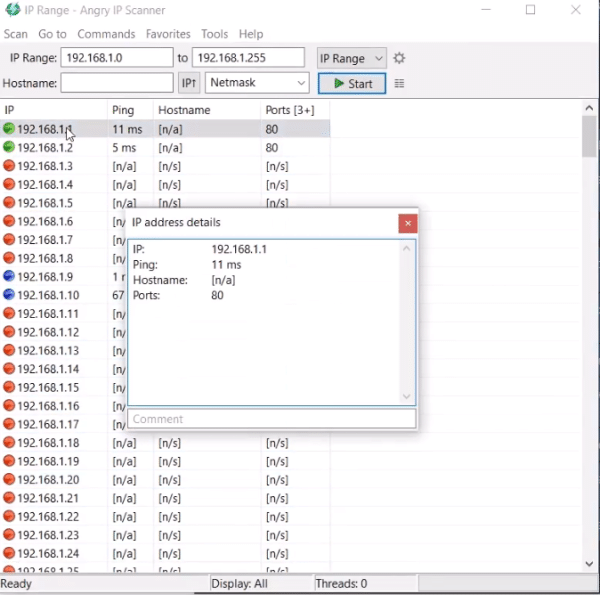Open the Tools menu
Viewport: 600px width, 595px height.
214,34
